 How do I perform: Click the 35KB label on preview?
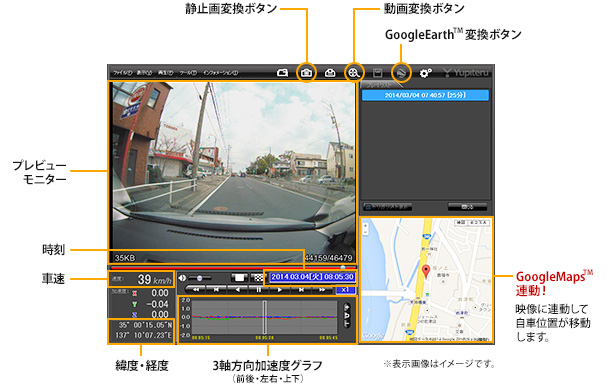pos(125,258)
